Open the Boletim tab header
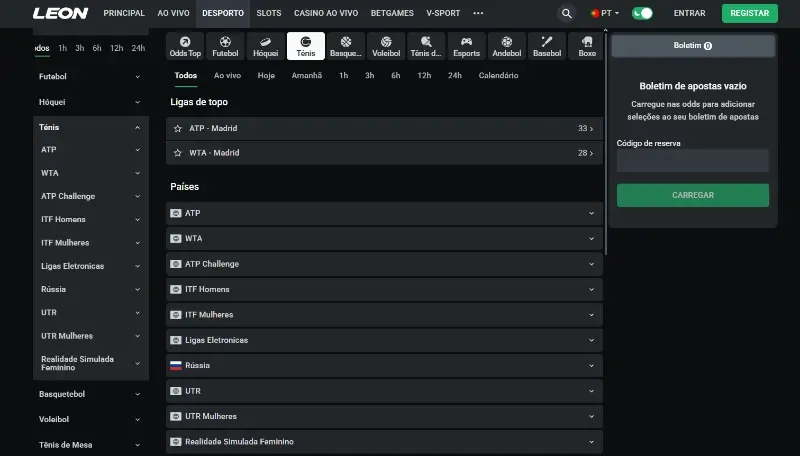 [692, 46]
